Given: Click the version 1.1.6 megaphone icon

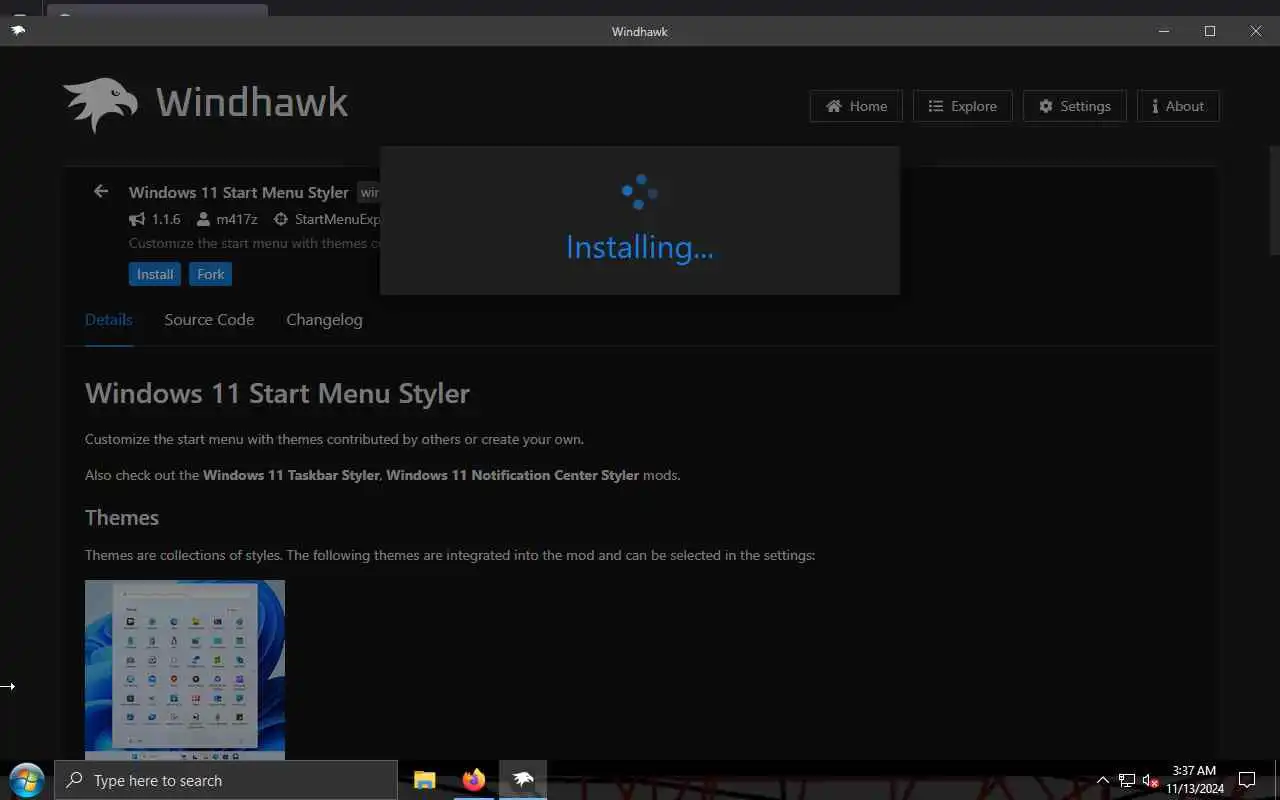Looking at the screenshot, I should coord(137,219).
